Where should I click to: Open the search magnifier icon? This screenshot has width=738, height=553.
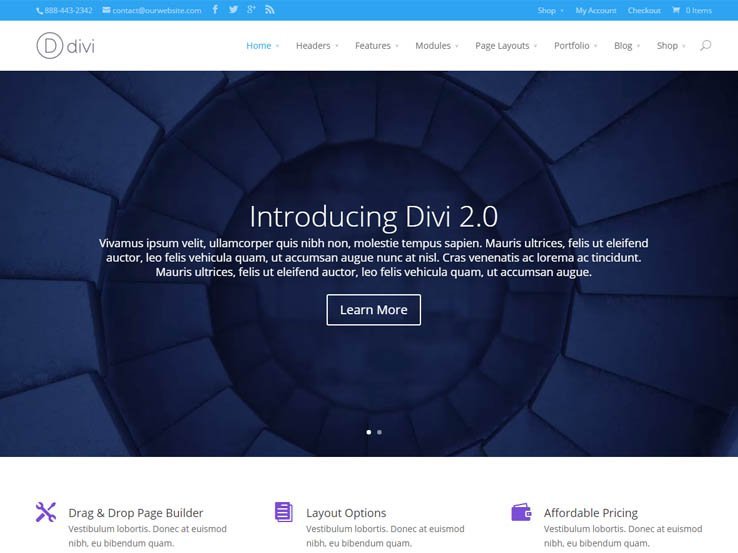[705, 45]
